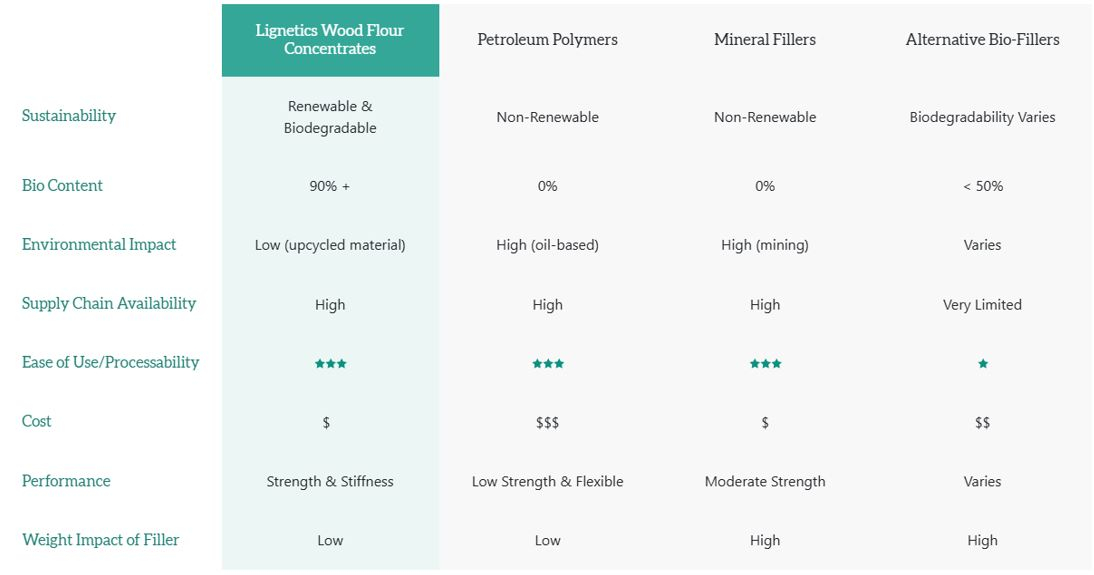The height and width of the screenshot is (575, 1094).
Task: Click the Lignetics Wood Flour Concentrates header
Action: pos(330,40)
